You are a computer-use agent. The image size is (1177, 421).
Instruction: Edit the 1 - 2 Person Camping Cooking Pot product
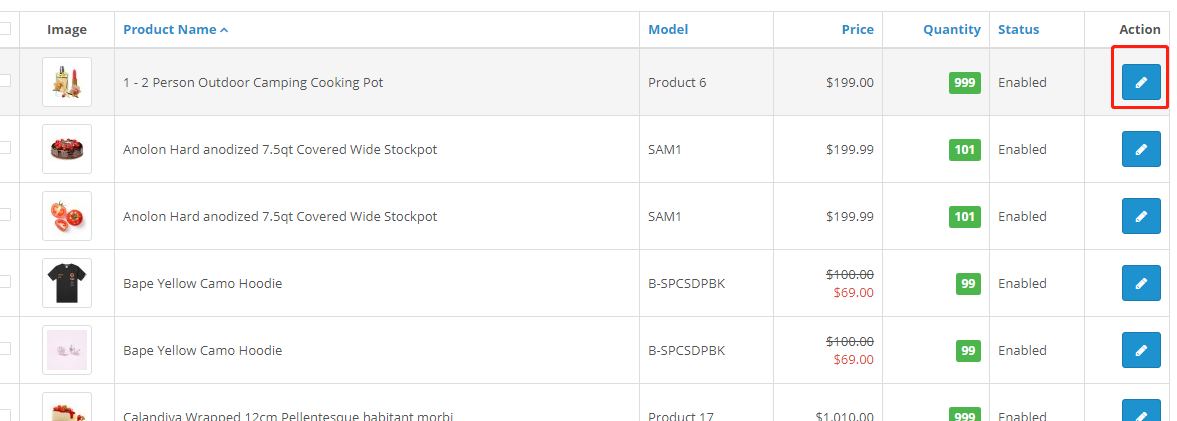click(x=1141, y=82)
